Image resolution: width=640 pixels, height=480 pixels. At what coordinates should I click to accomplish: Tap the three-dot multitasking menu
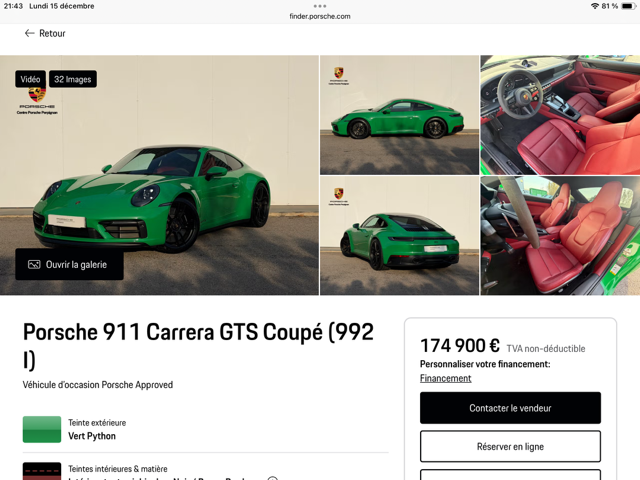tap(320, 6)
